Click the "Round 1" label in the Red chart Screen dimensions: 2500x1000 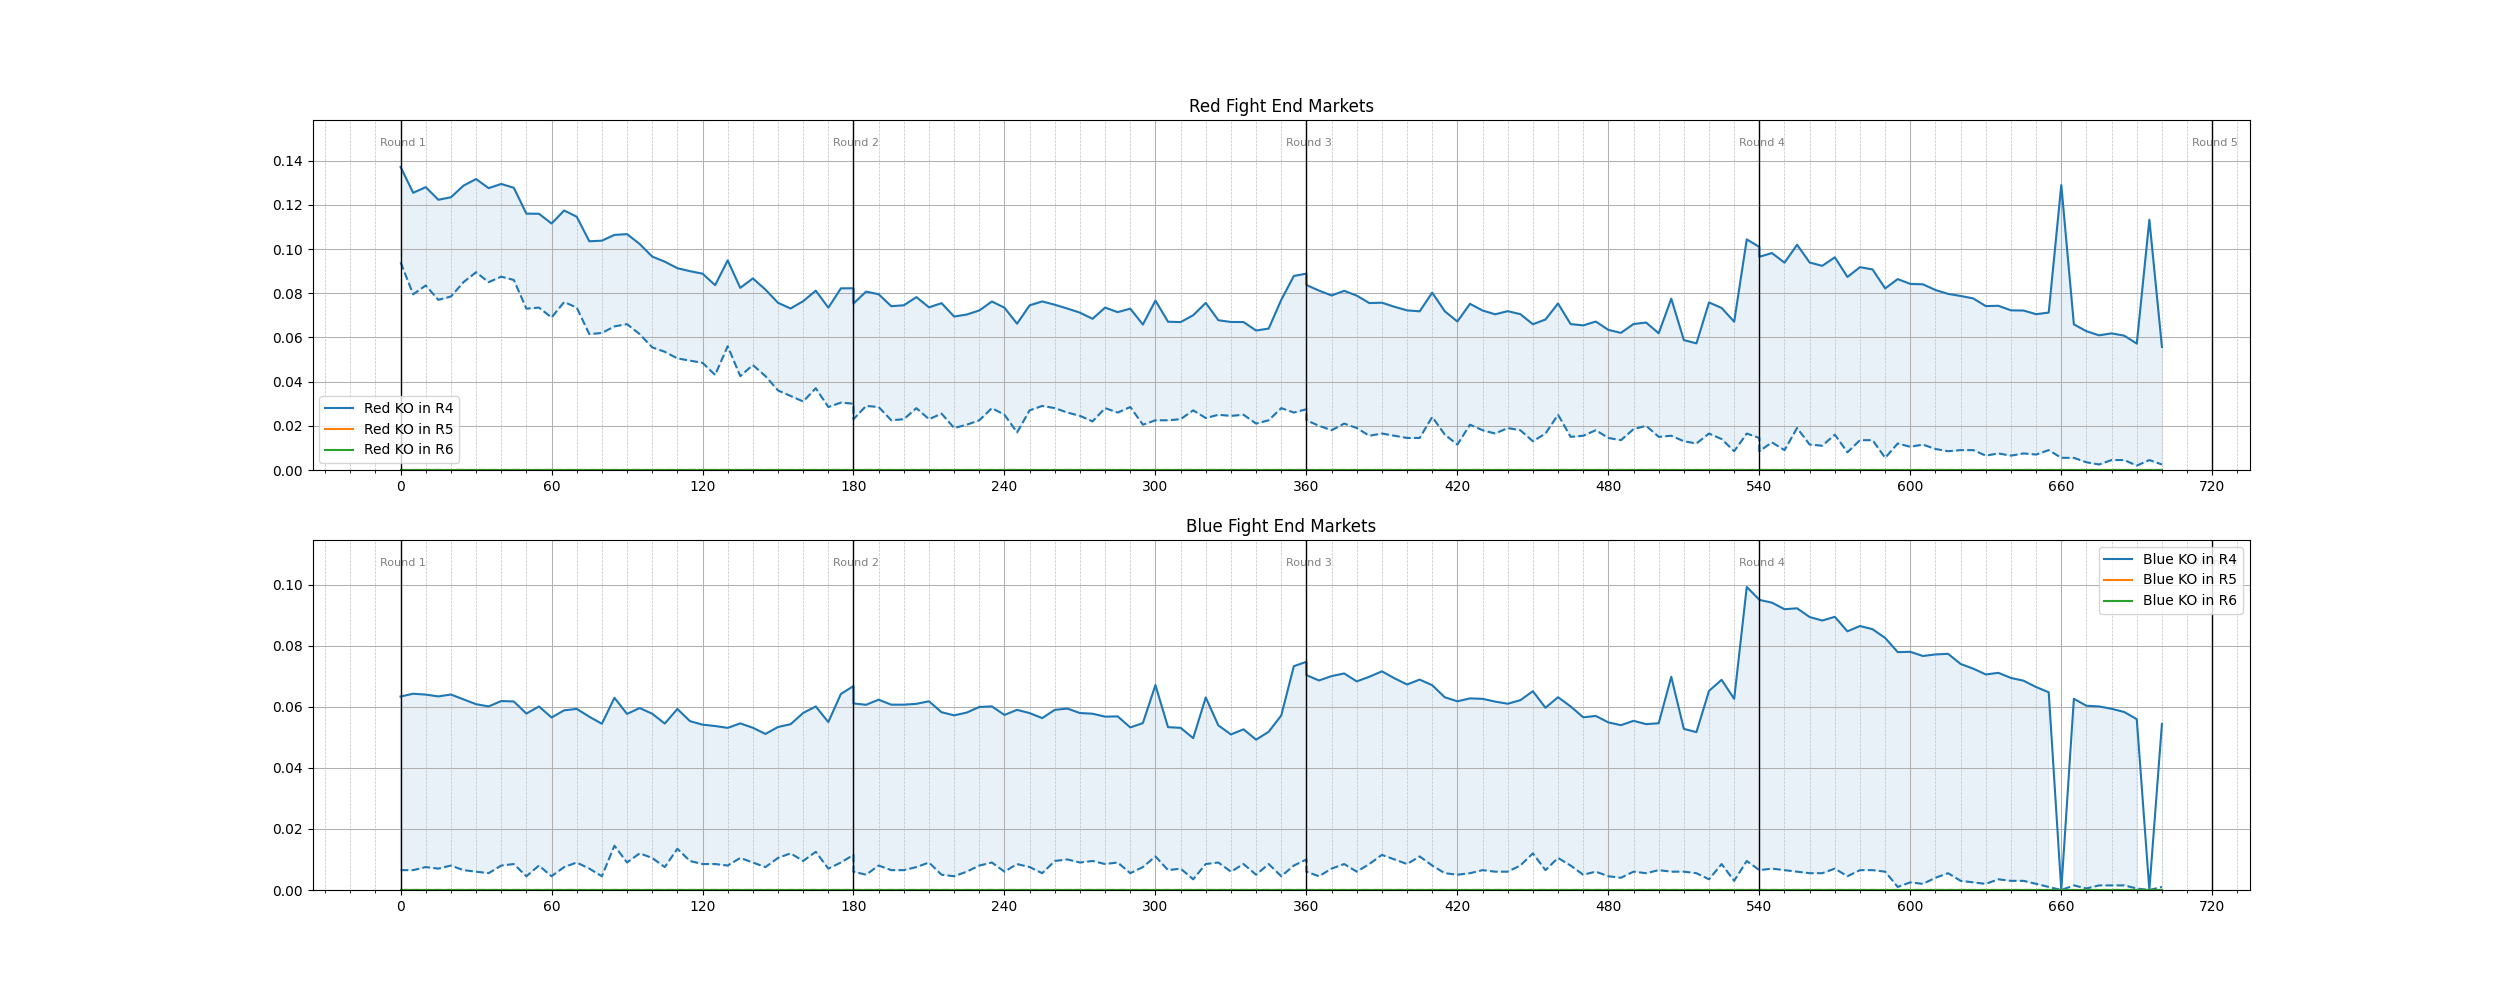tap(402, 143)
